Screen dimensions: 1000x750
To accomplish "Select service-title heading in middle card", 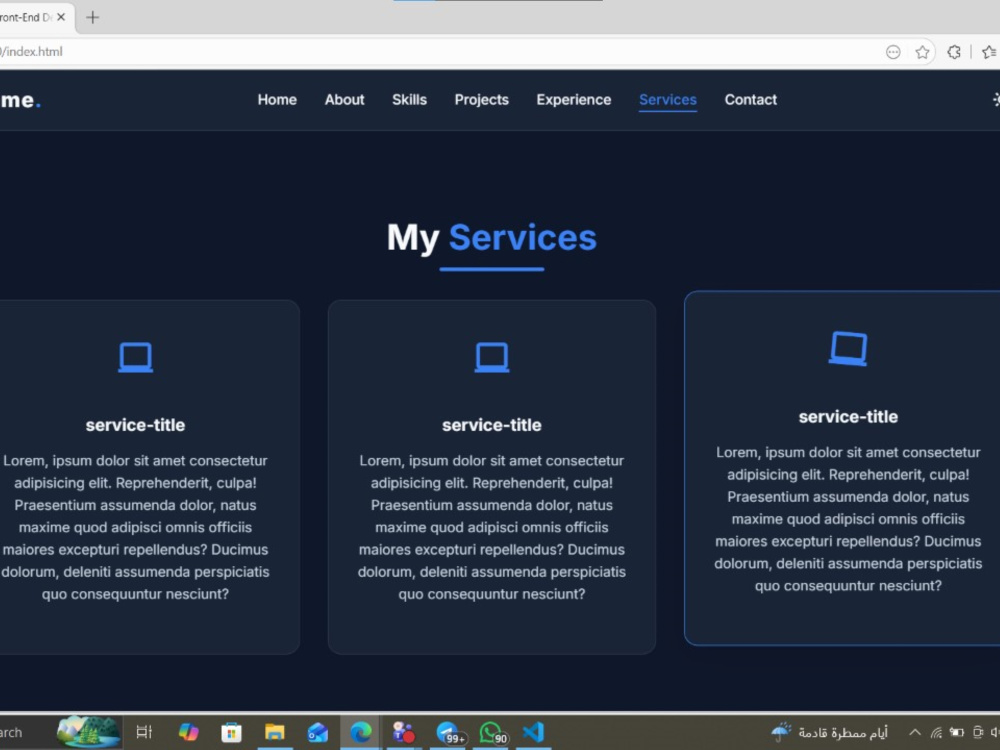I will pos(492,425).
